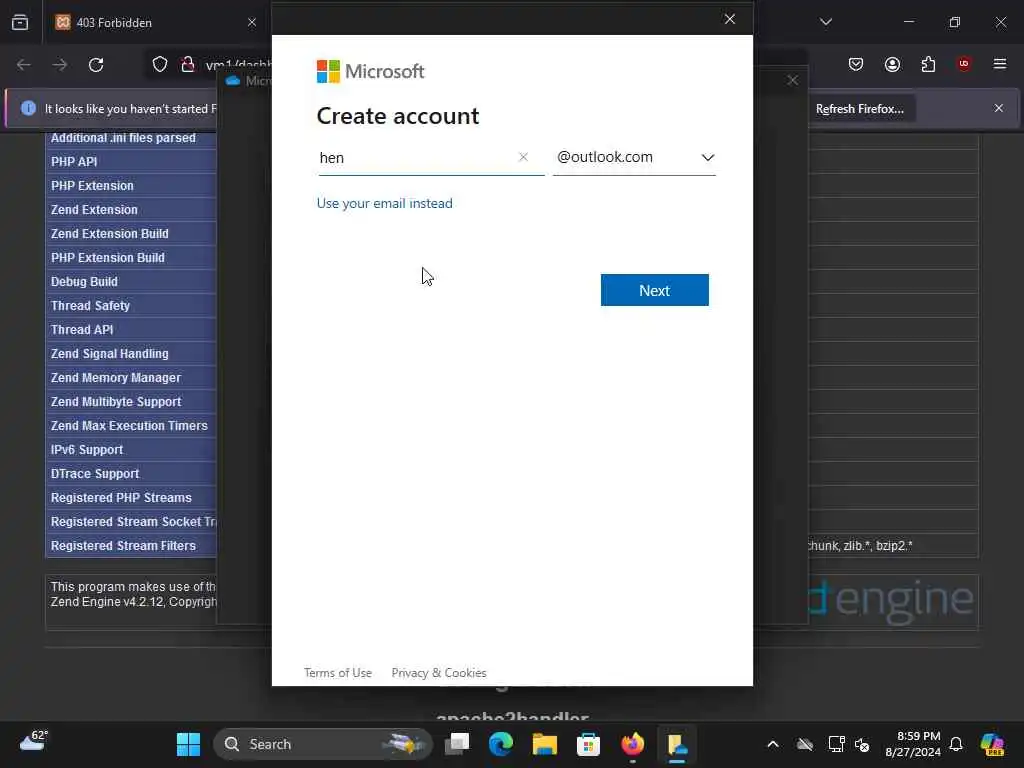1024x768 pixels.
Task: Open the Terms of Use link
Action: click(338, 673)
